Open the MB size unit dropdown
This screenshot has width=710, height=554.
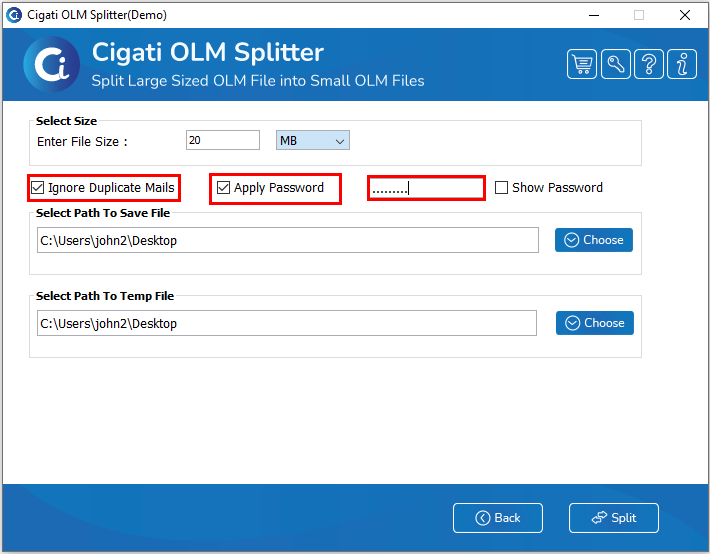point(313,140)
